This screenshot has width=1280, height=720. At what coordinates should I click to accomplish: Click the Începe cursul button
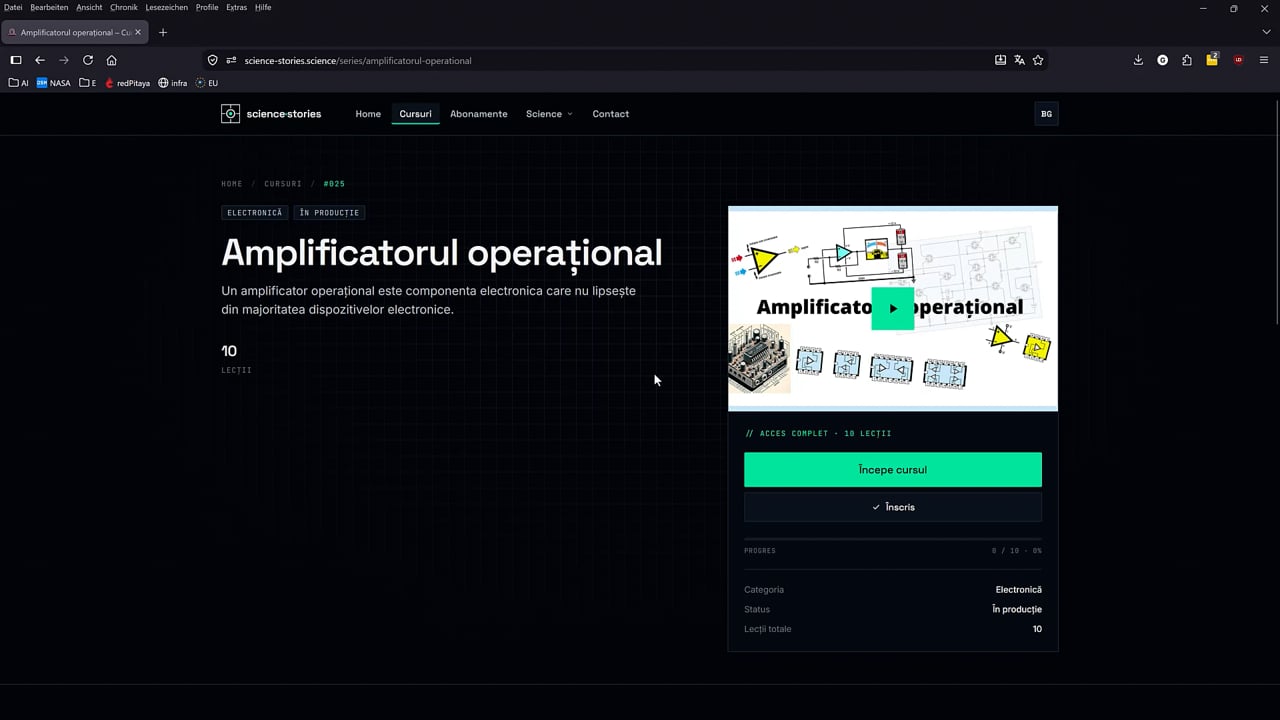[892, 470]
